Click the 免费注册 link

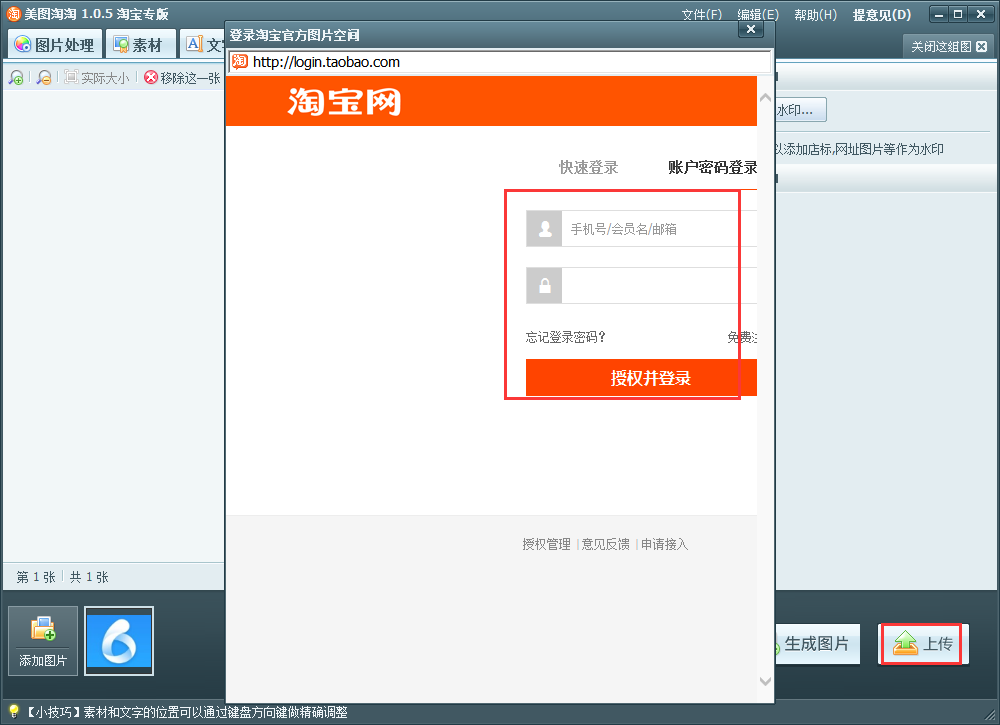(742, 337)
